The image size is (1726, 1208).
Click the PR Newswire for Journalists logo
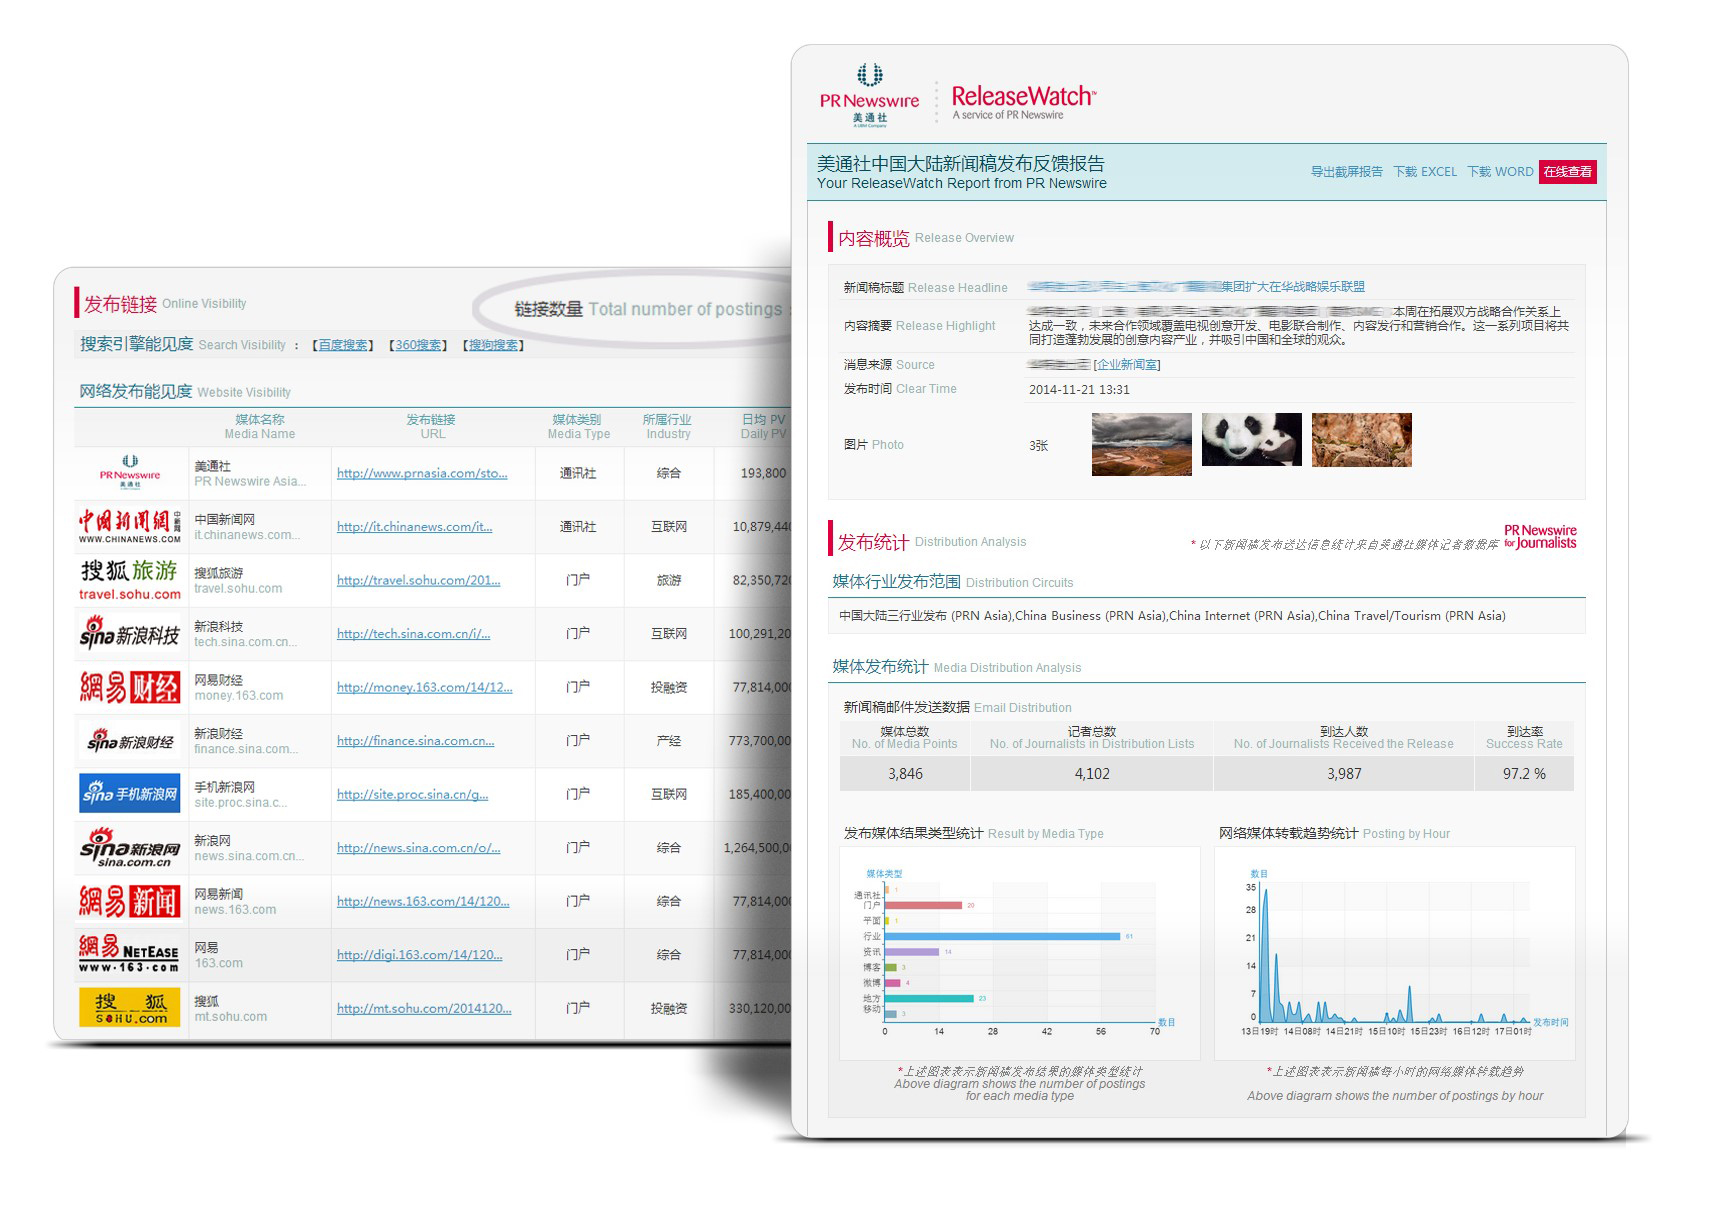click(x=1540, y=537)
